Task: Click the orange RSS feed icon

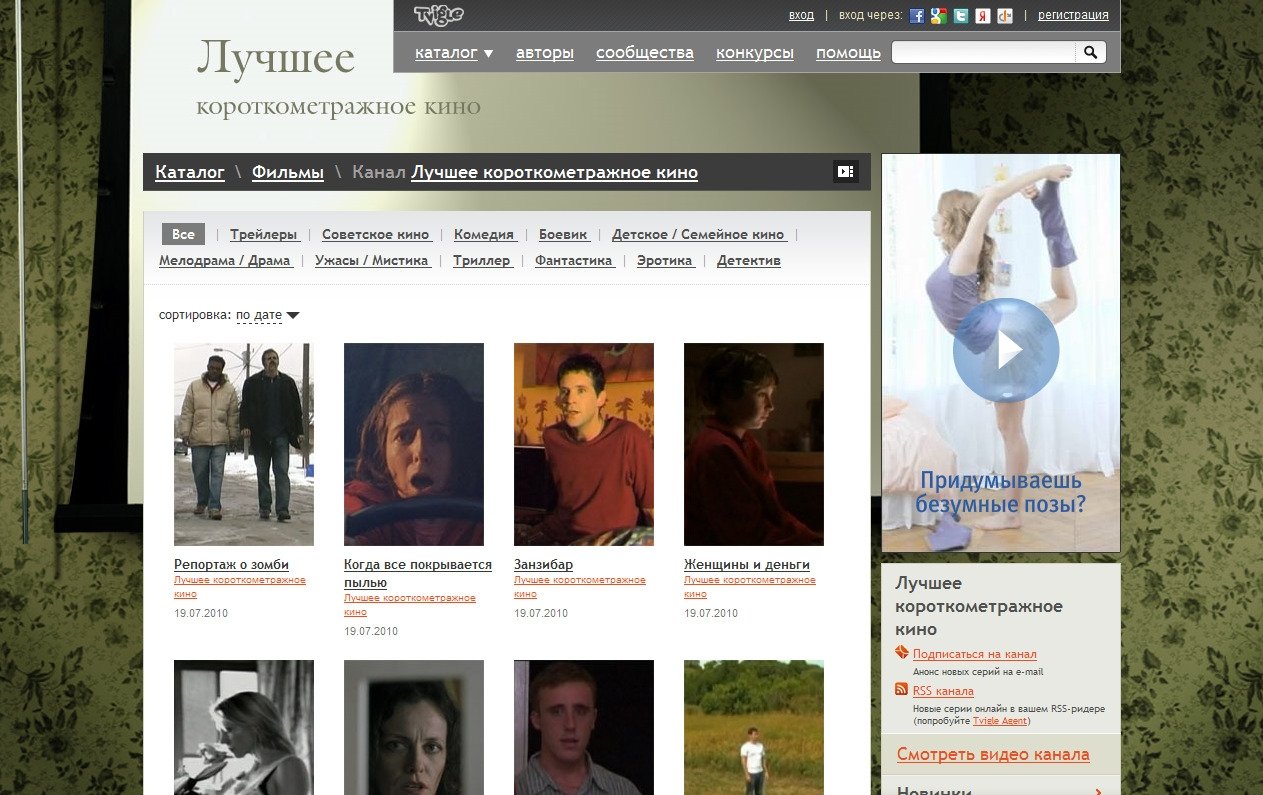Action: click(902, 691)
